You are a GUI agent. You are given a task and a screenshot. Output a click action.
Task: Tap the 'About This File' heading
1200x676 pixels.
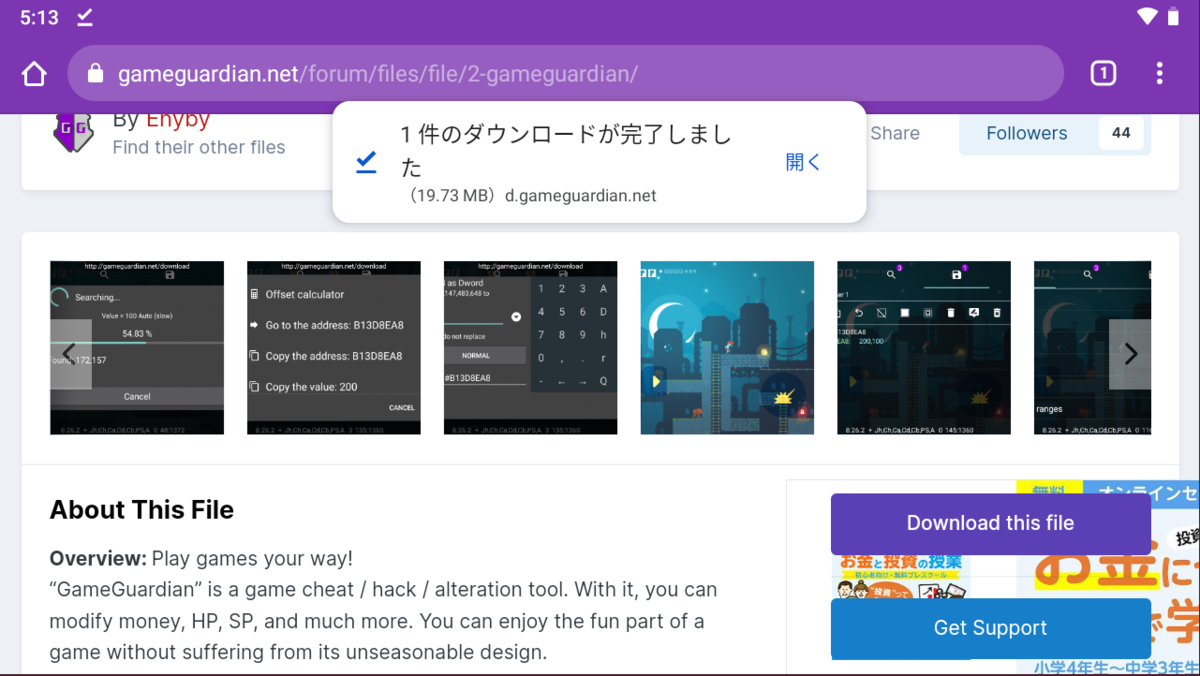point(142,510)
